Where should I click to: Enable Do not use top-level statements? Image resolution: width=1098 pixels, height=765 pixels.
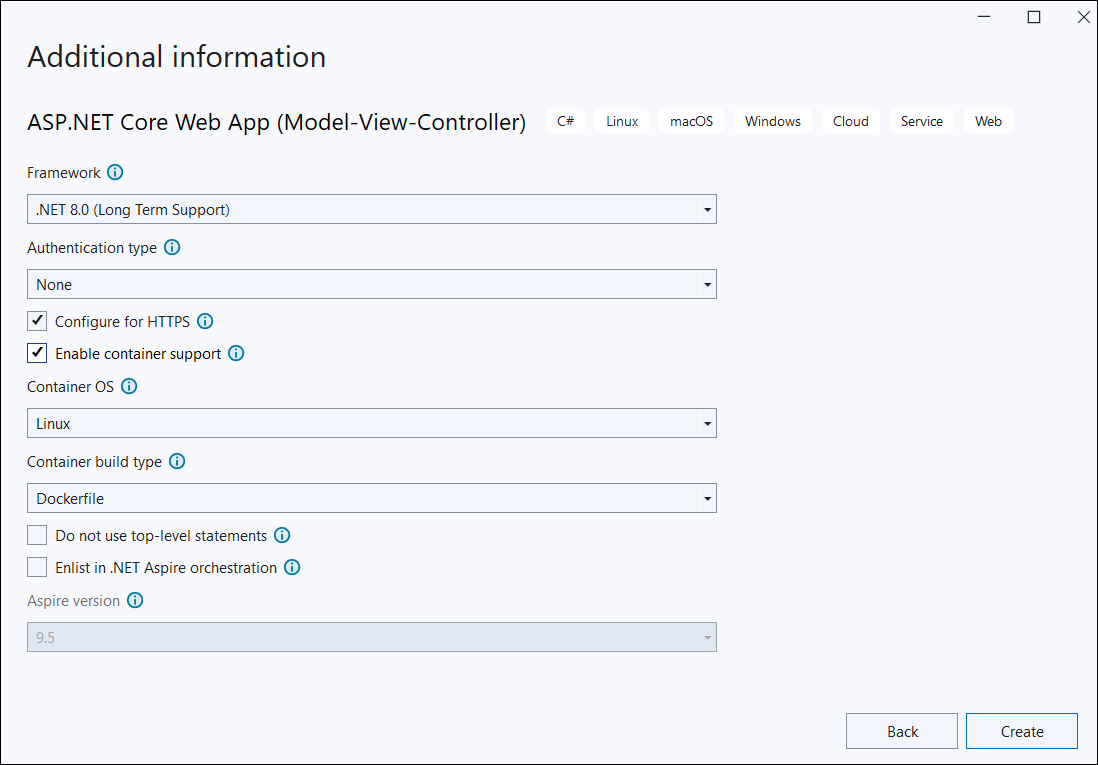(x=37, y=535)
